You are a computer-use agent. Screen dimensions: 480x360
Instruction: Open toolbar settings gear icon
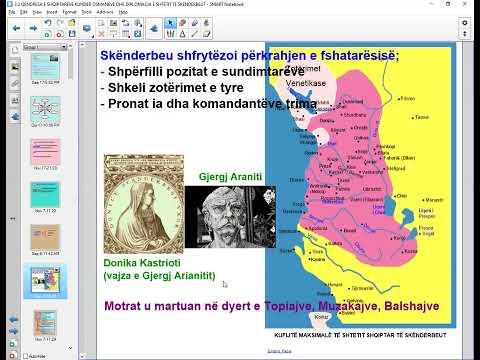[465, 23]
